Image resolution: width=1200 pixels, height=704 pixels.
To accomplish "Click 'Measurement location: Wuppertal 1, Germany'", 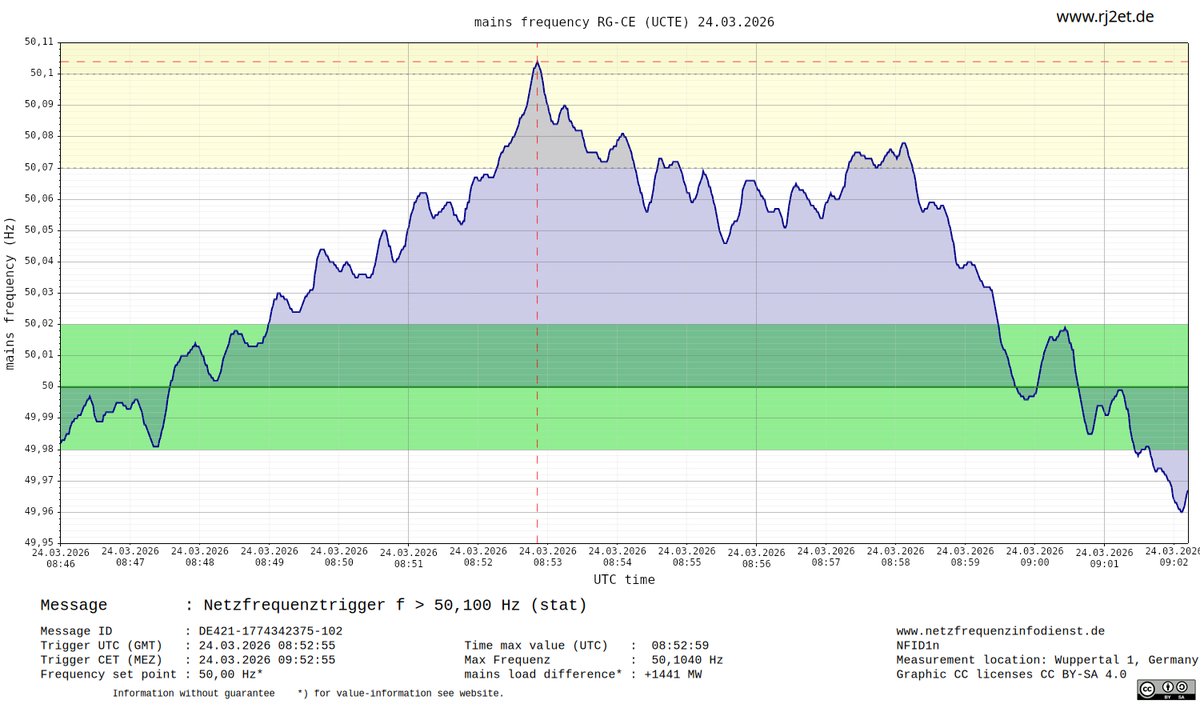I will click(1047, 660).
